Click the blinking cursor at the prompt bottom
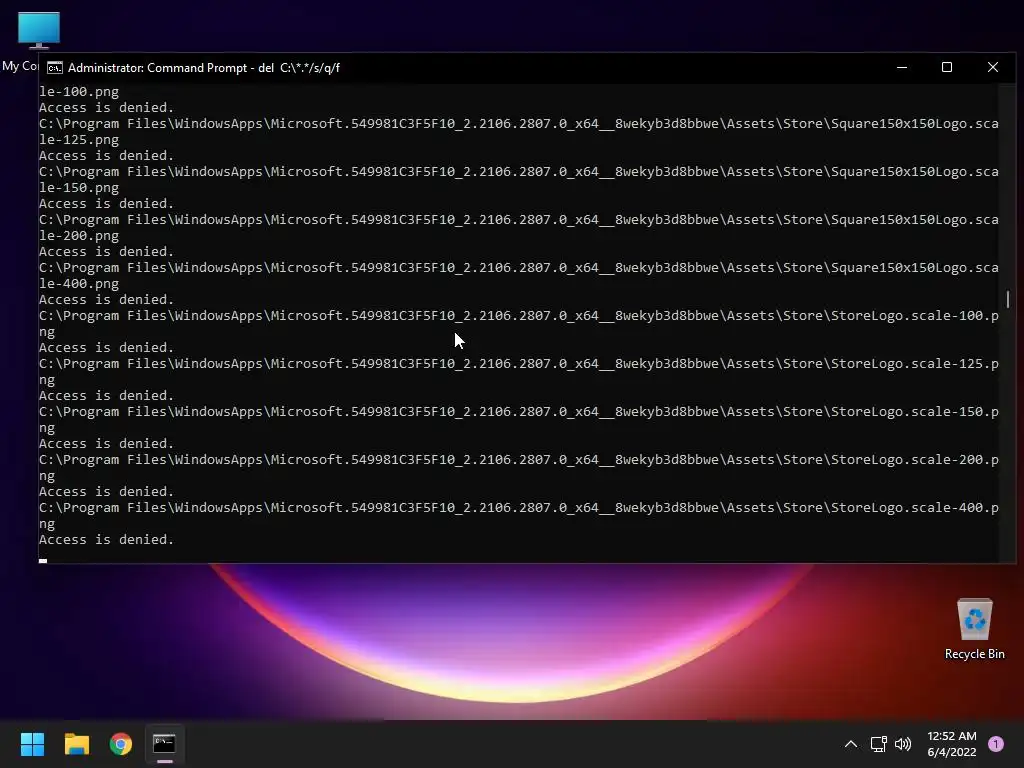The width and height of the screenshot is (1024, 768). click(43, 560)
